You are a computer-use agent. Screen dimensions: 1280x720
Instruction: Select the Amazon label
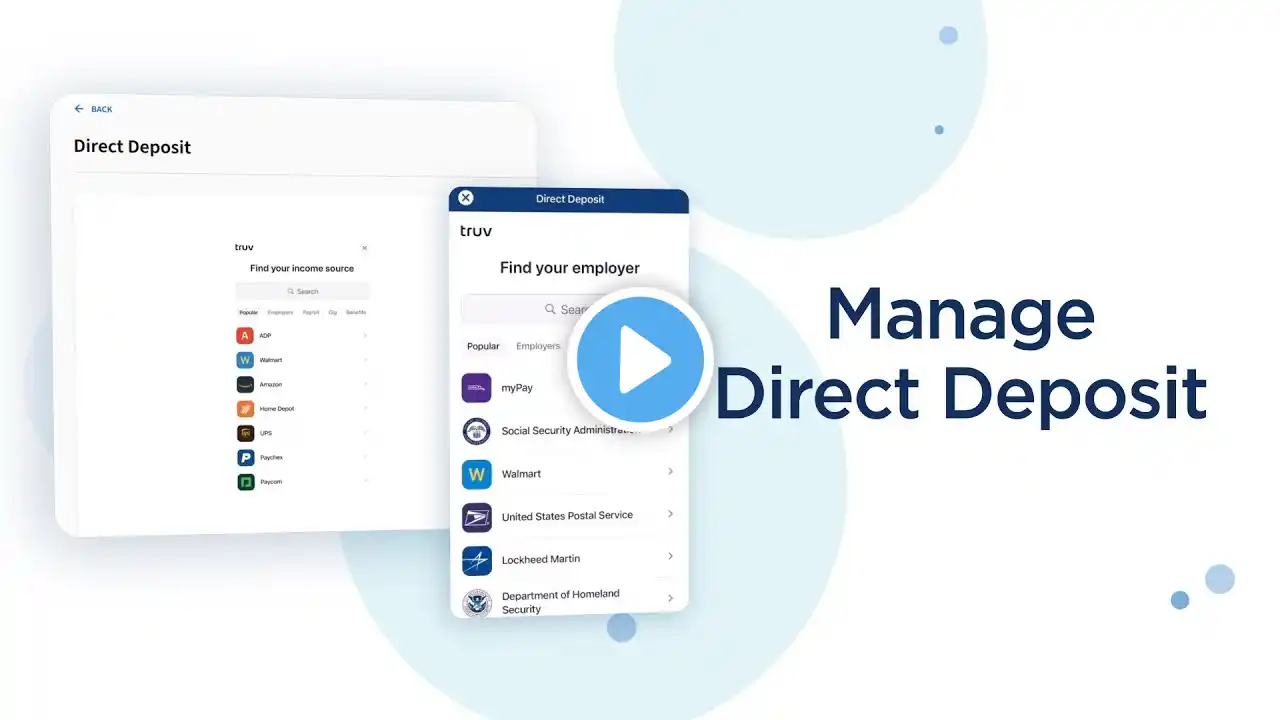tap(271, 384)
